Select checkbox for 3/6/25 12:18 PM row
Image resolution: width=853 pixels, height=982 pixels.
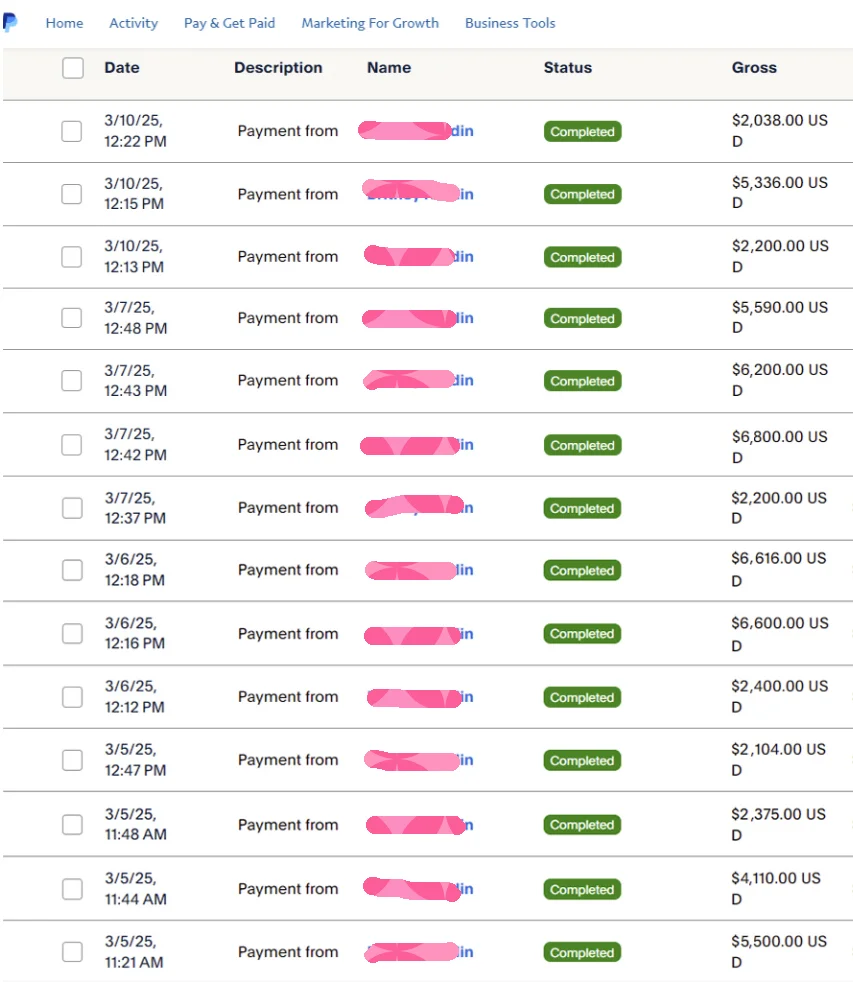[72, 570]
